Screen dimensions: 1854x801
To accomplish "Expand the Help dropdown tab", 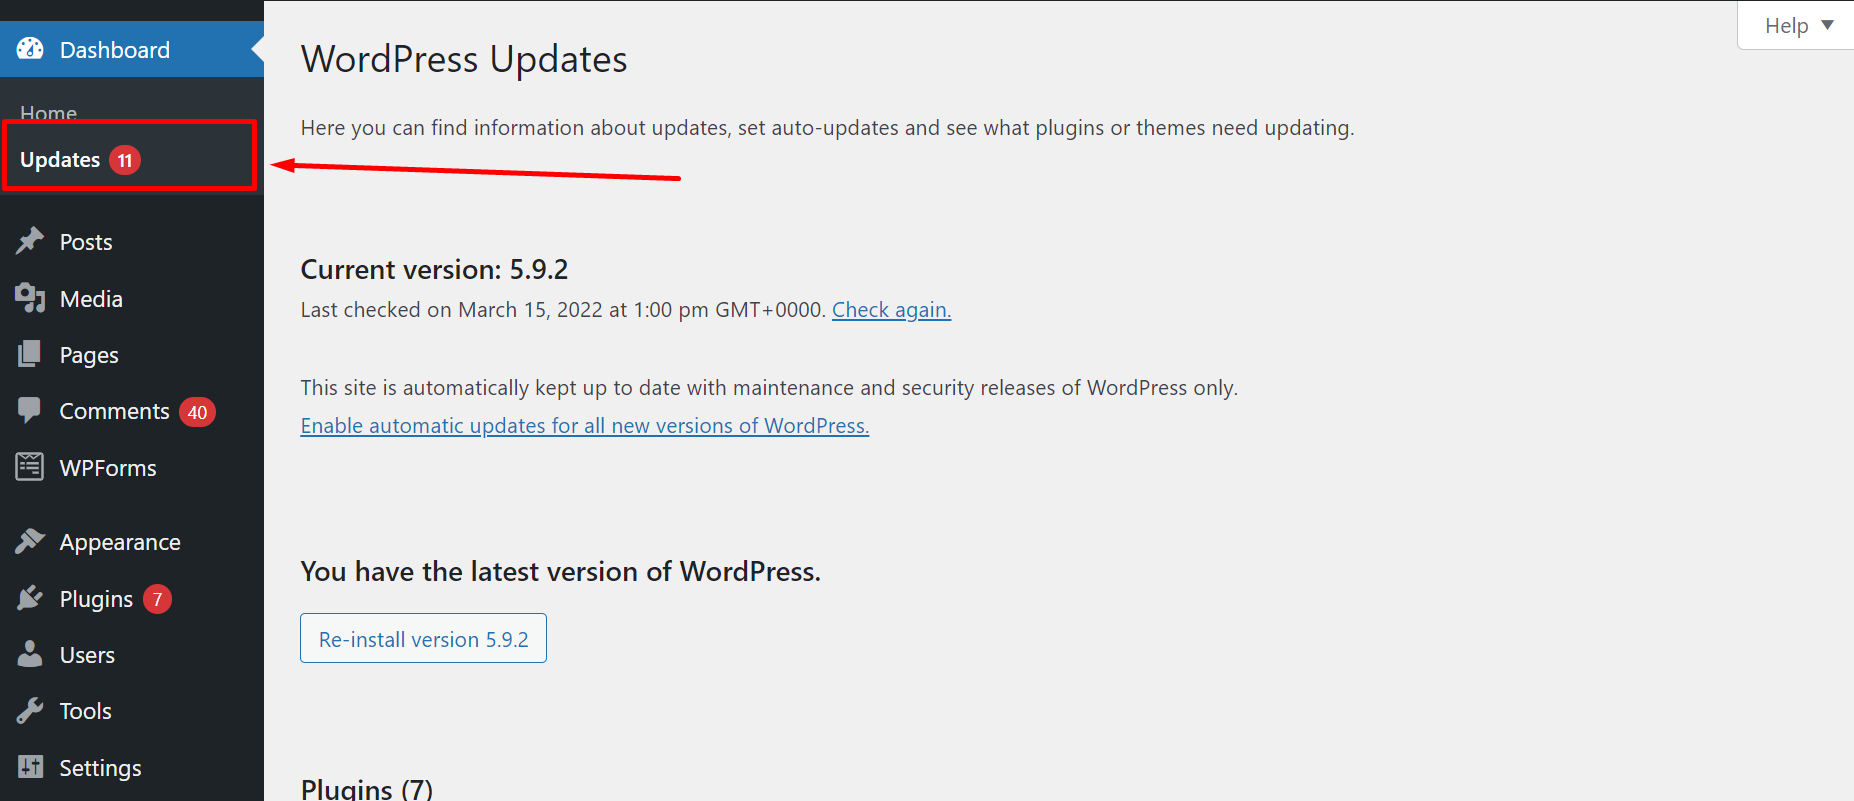I will pos(1797,25).
